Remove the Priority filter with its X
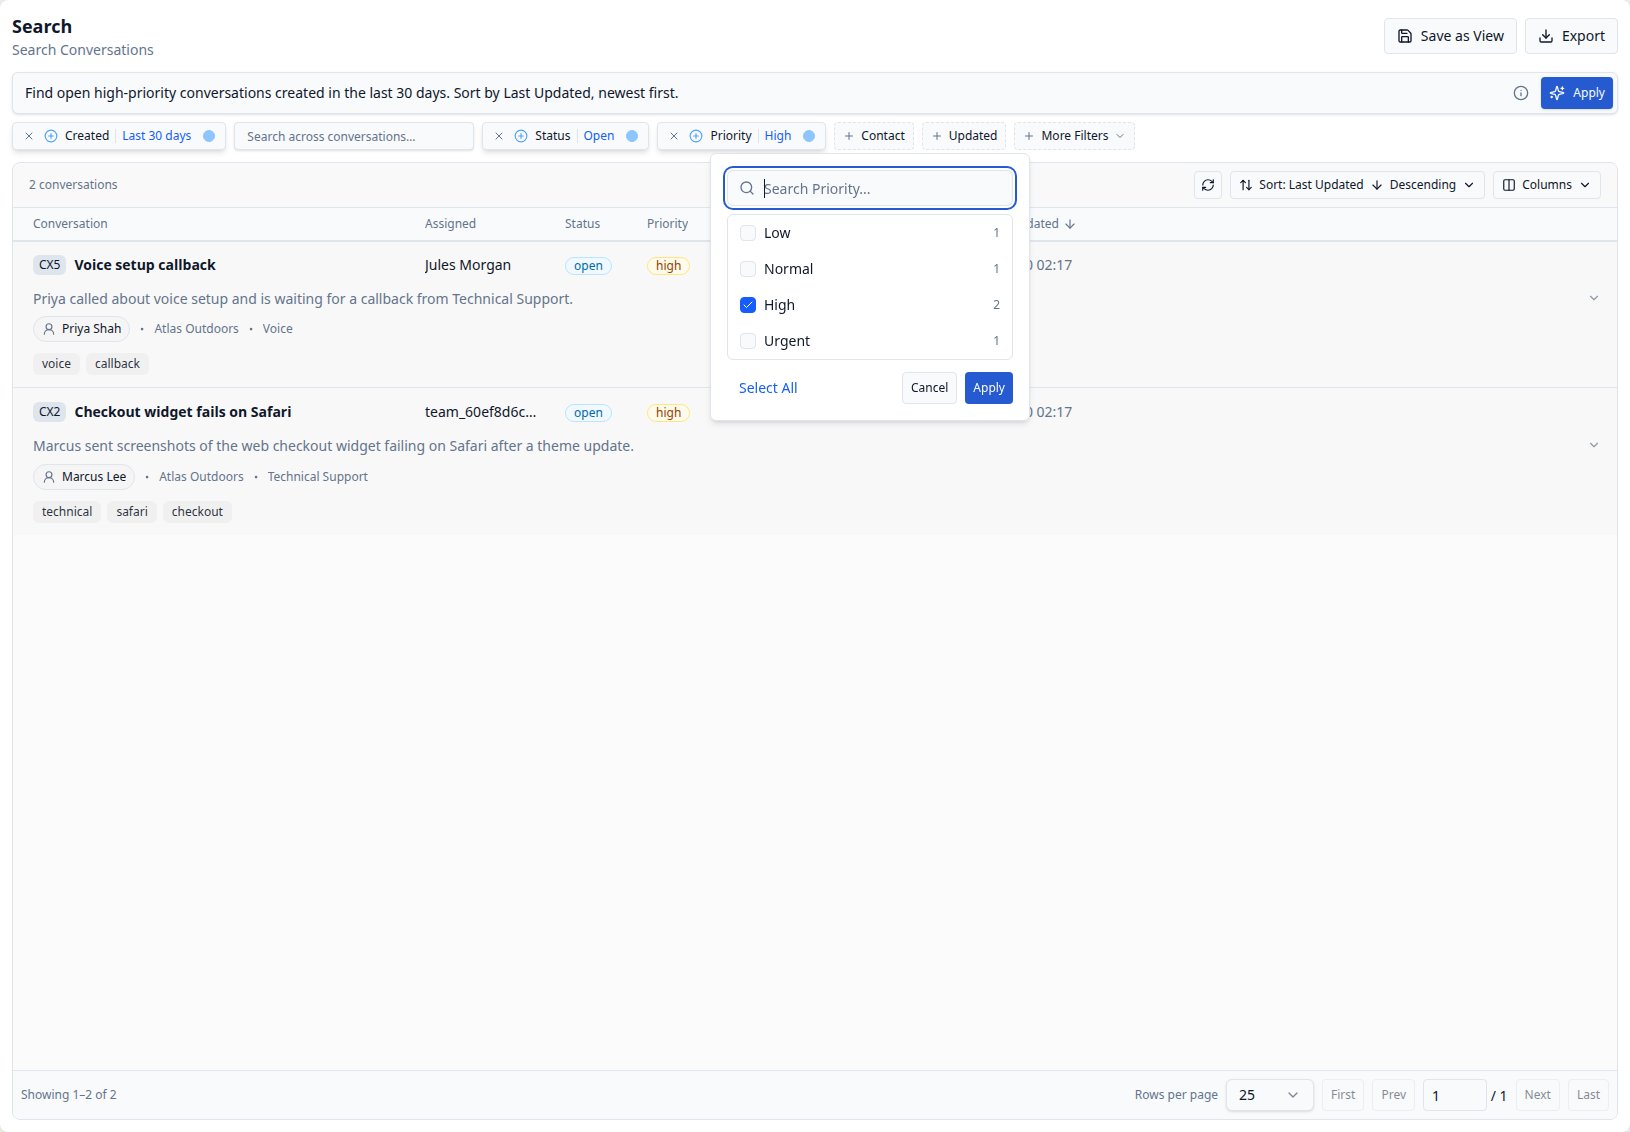The height and width of the screenshot is (1132, 1630). coord(674,136)
